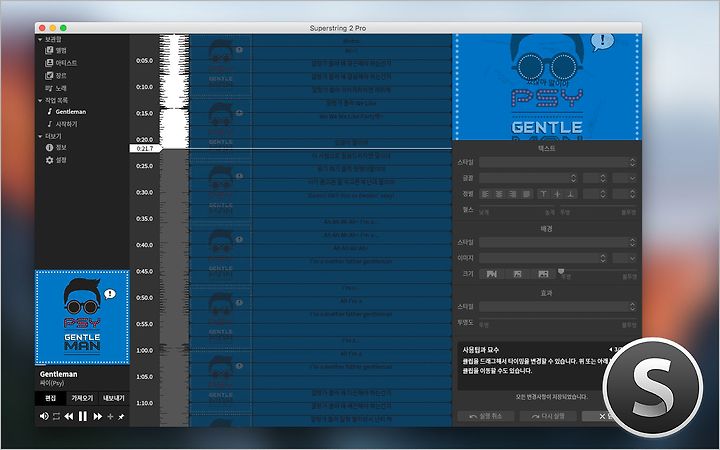Align text right in 정렬 row
The width and height of the screenshot is (720, 450).
[513, 194]
